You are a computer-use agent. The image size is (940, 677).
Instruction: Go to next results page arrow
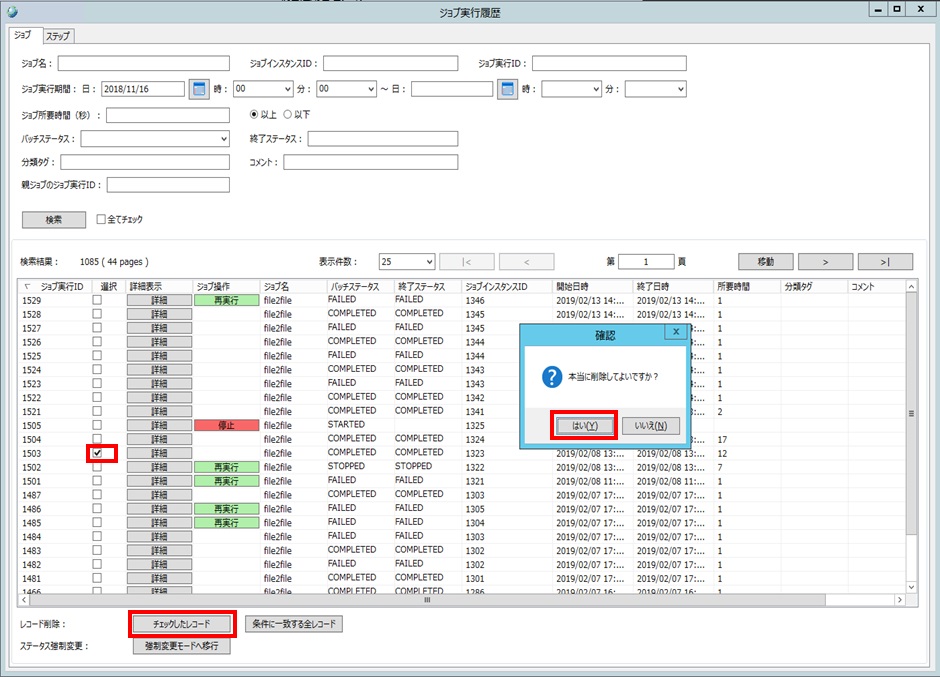824,262
